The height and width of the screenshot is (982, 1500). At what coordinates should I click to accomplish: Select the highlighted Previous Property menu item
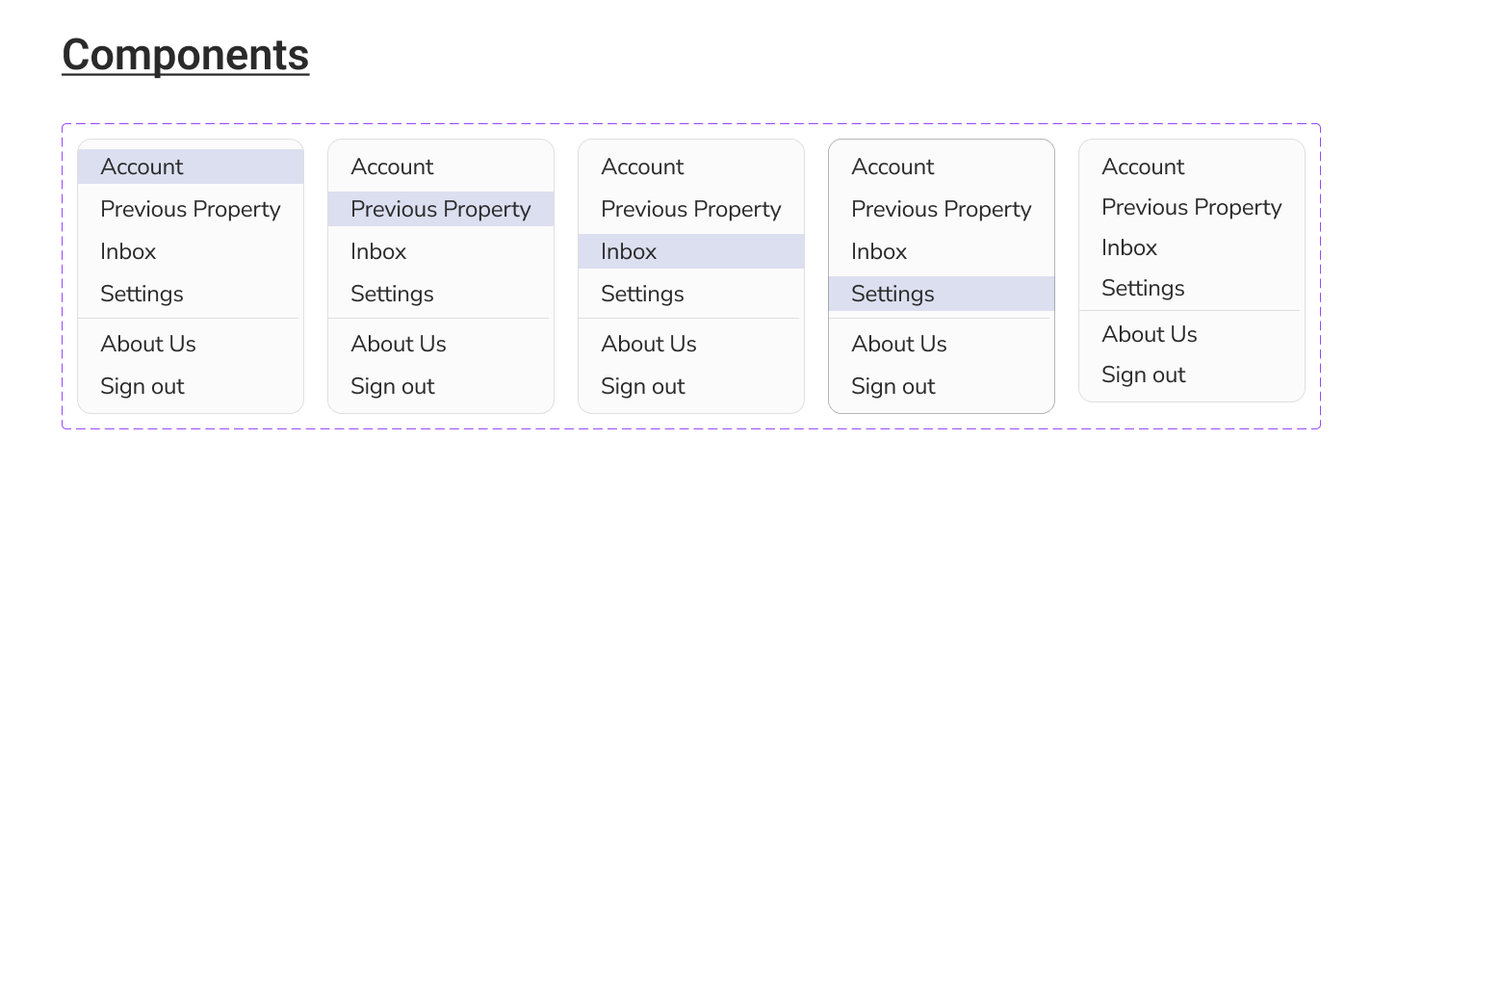440,209
